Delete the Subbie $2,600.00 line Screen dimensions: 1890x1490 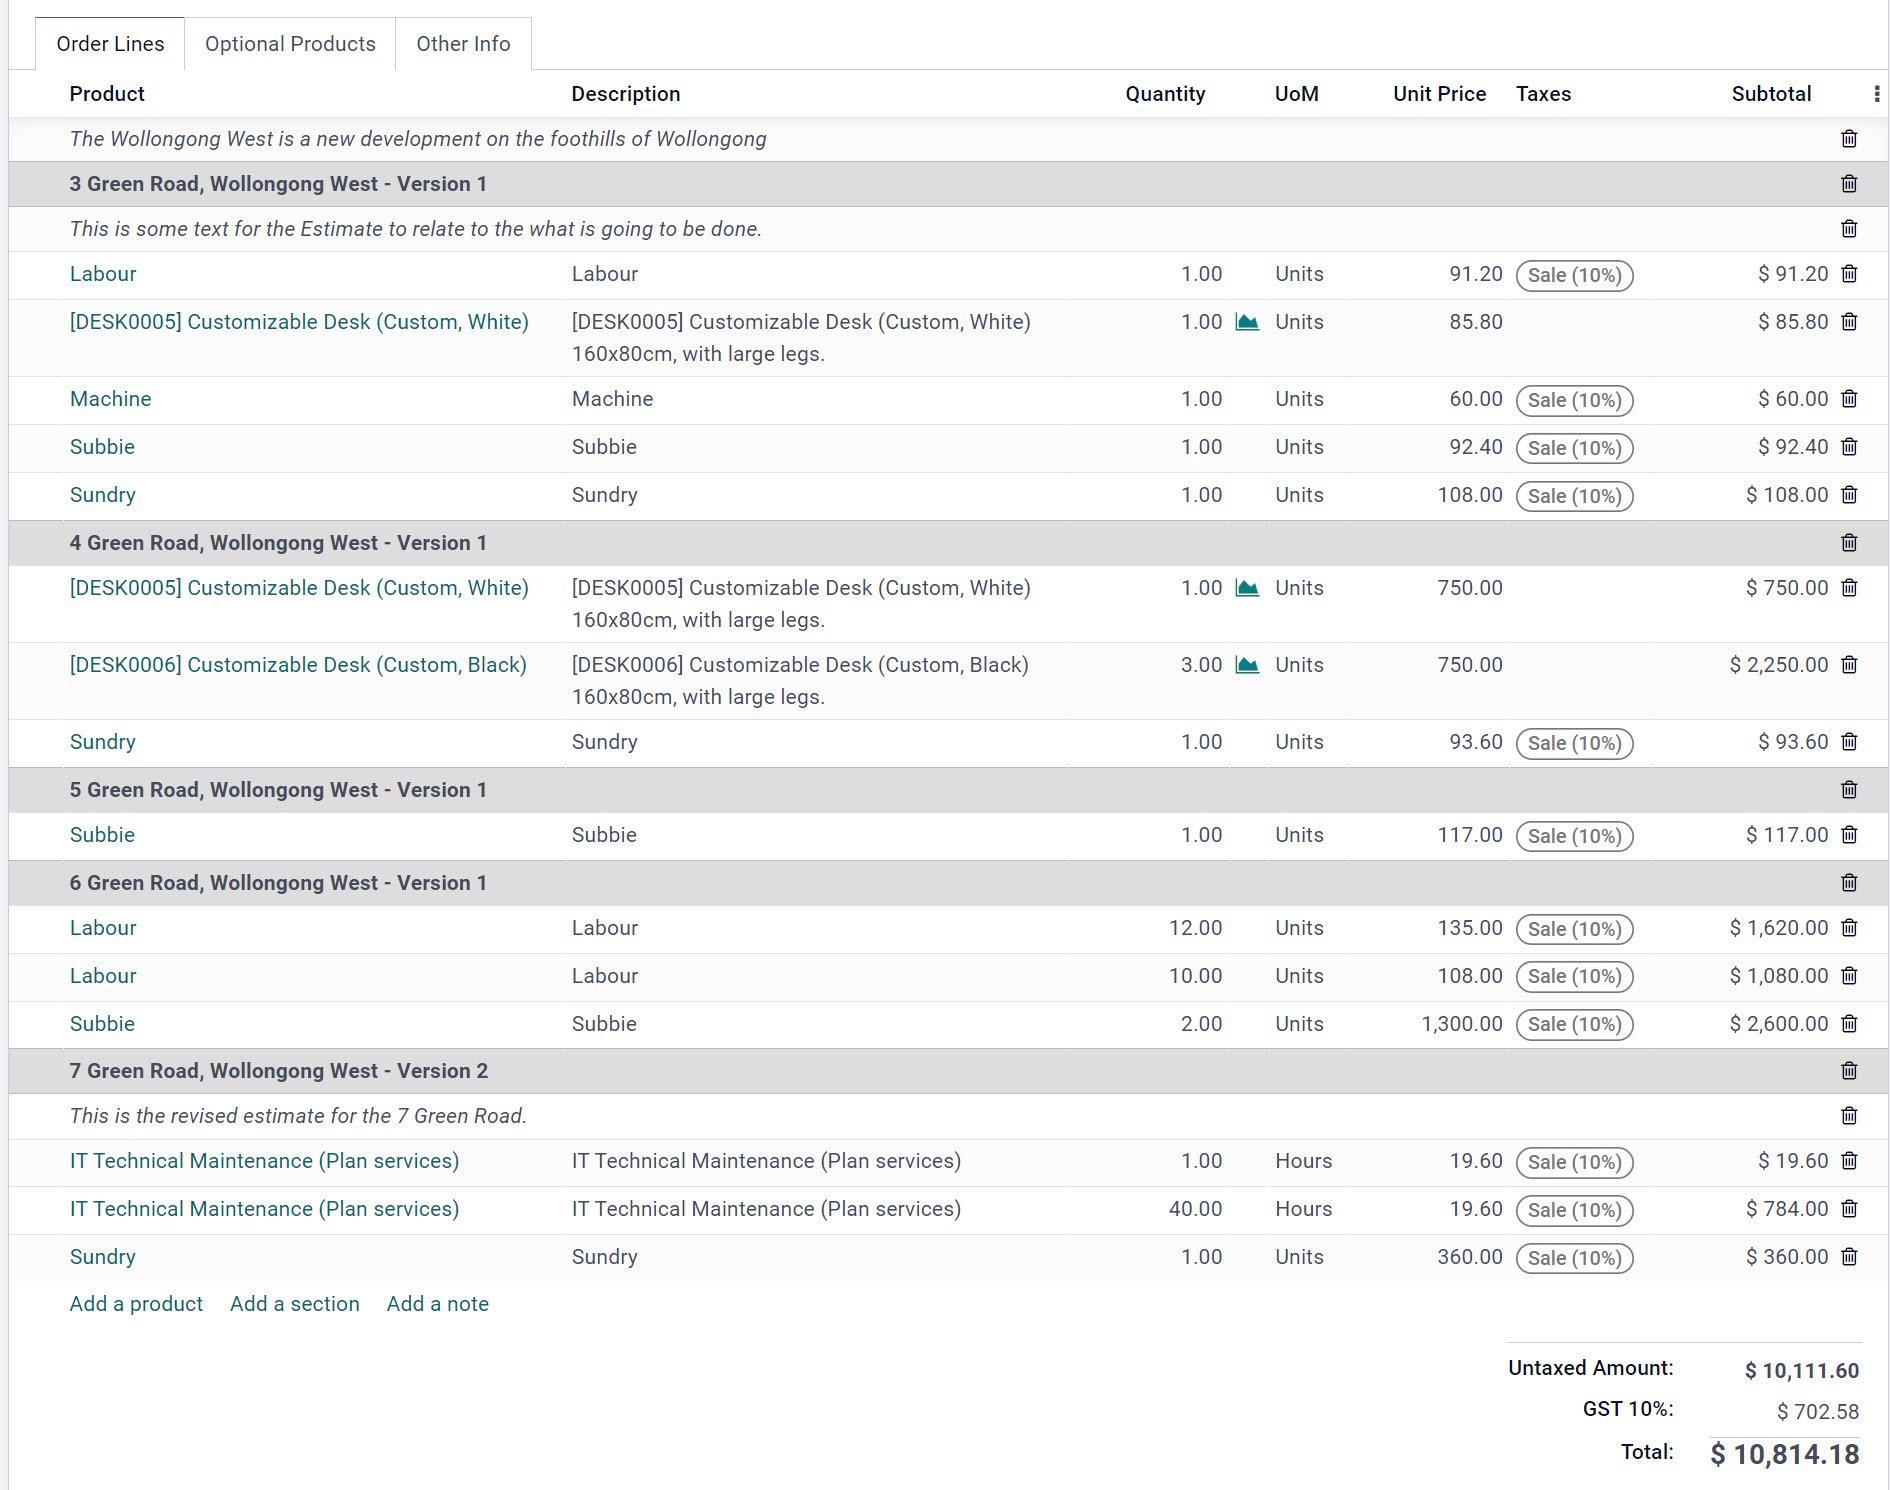coord(1849,1024)
